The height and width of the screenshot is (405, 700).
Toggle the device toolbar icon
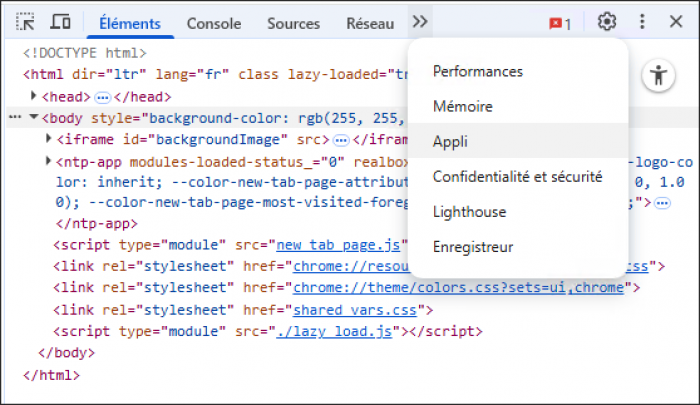tap(60, 22)
